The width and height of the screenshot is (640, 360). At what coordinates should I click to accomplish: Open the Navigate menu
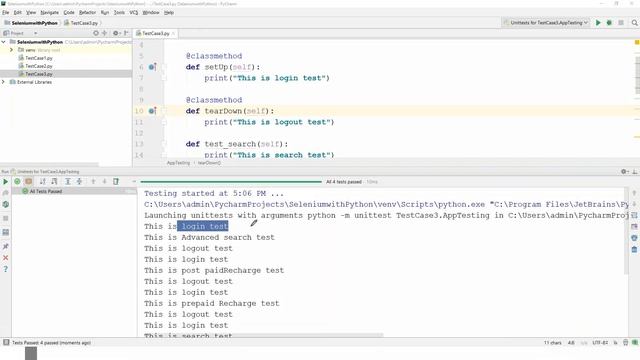[x=49, y=13]
